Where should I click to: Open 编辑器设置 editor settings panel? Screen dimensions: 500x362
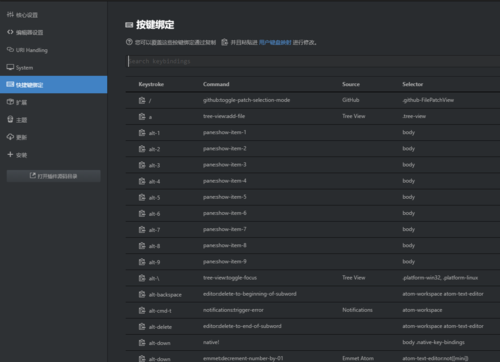coord(53,32)
